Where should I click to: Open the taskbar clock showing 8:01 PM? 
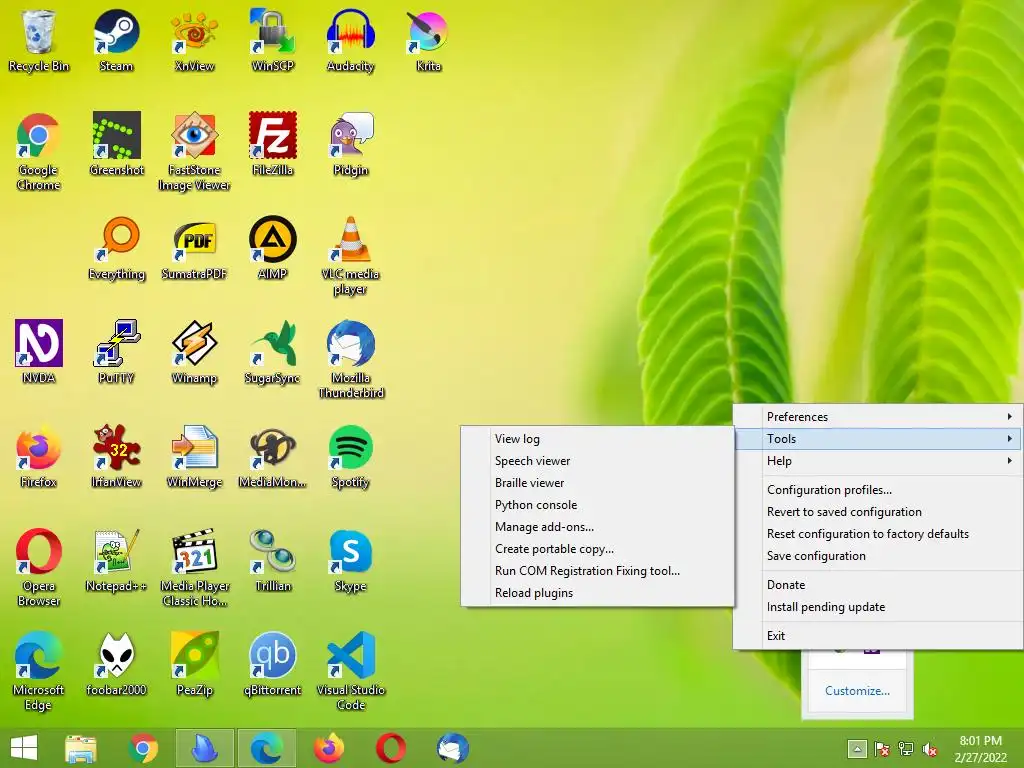(980, 749)
